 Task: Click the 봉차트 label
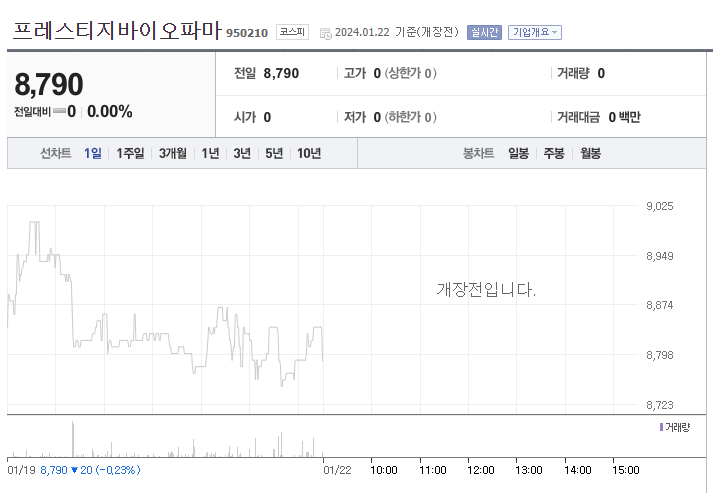coord(478,153)
